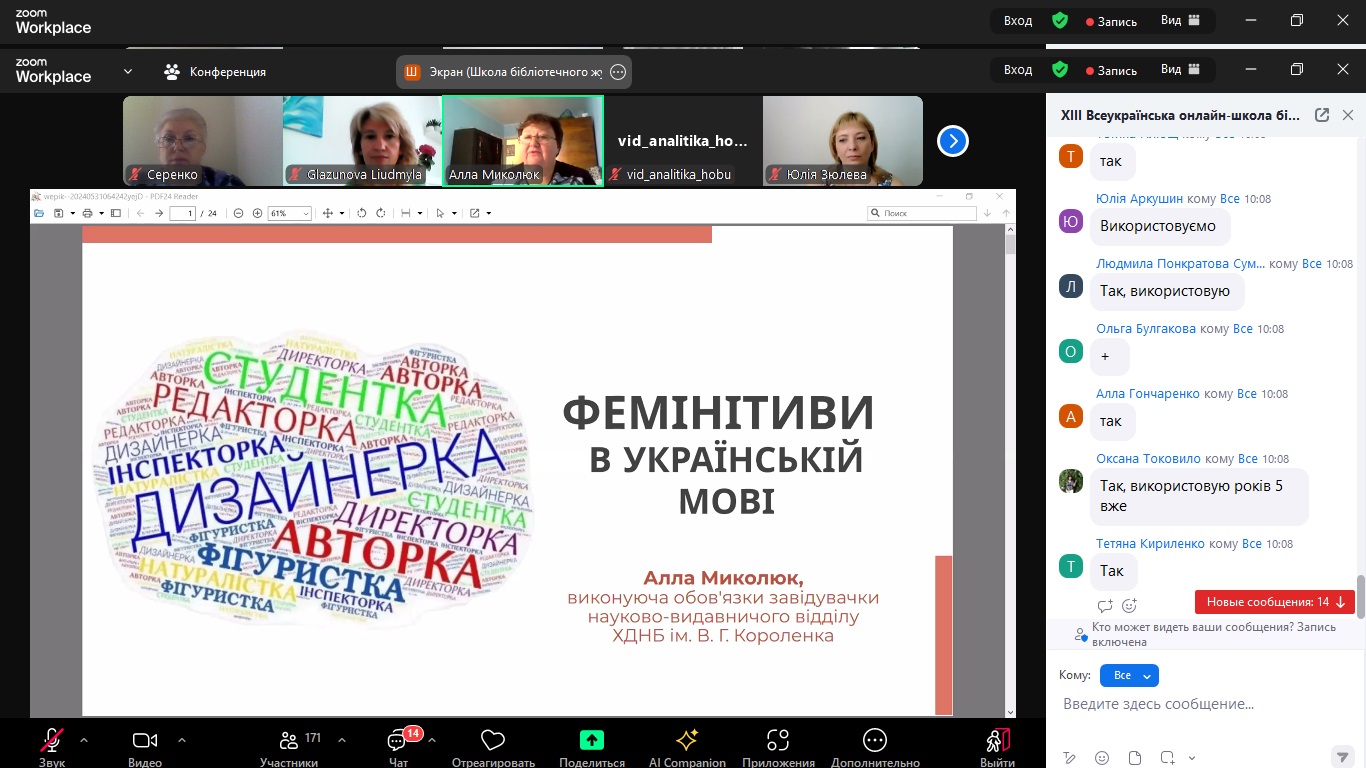Click the More options ellipsis icon
The height and width of the screenshot is (768, 1366).
pyautogui.click(x=875, y=740)
